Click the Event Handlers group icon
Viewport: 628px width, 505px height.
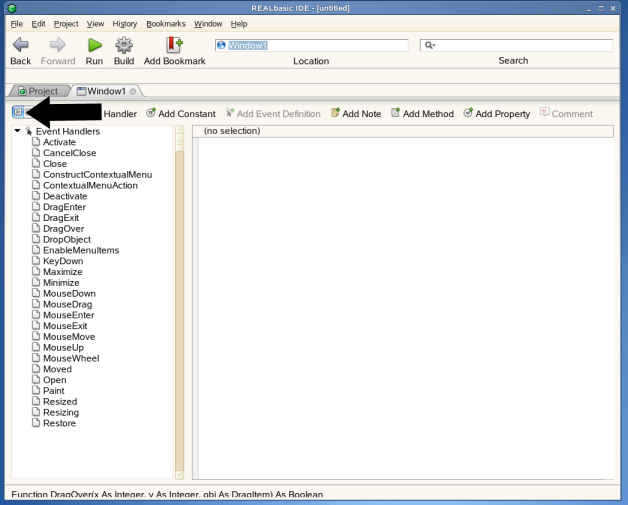(29, 131)
